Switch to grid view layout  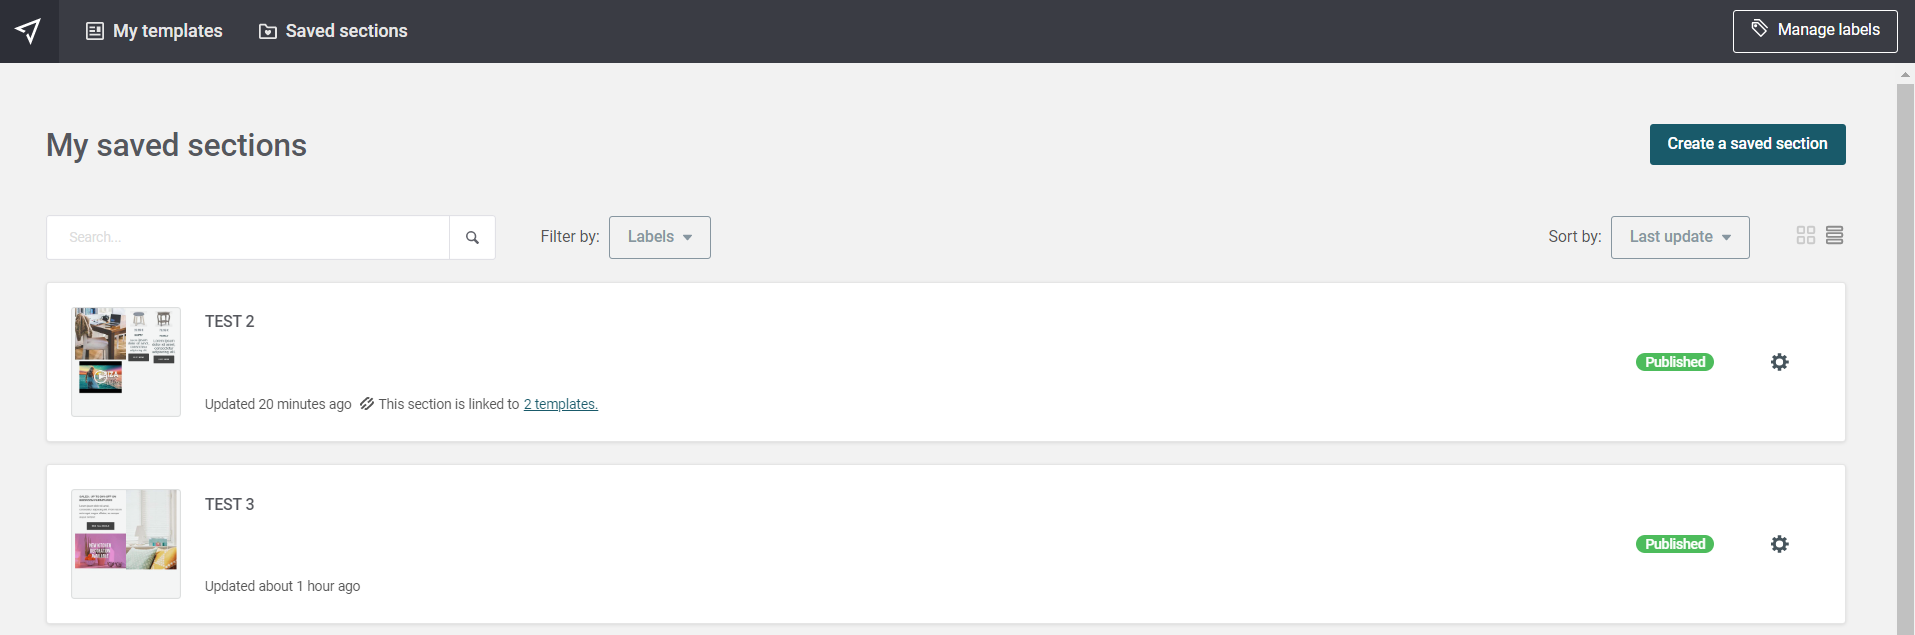pyautogui.click(x=1805, y=235)
